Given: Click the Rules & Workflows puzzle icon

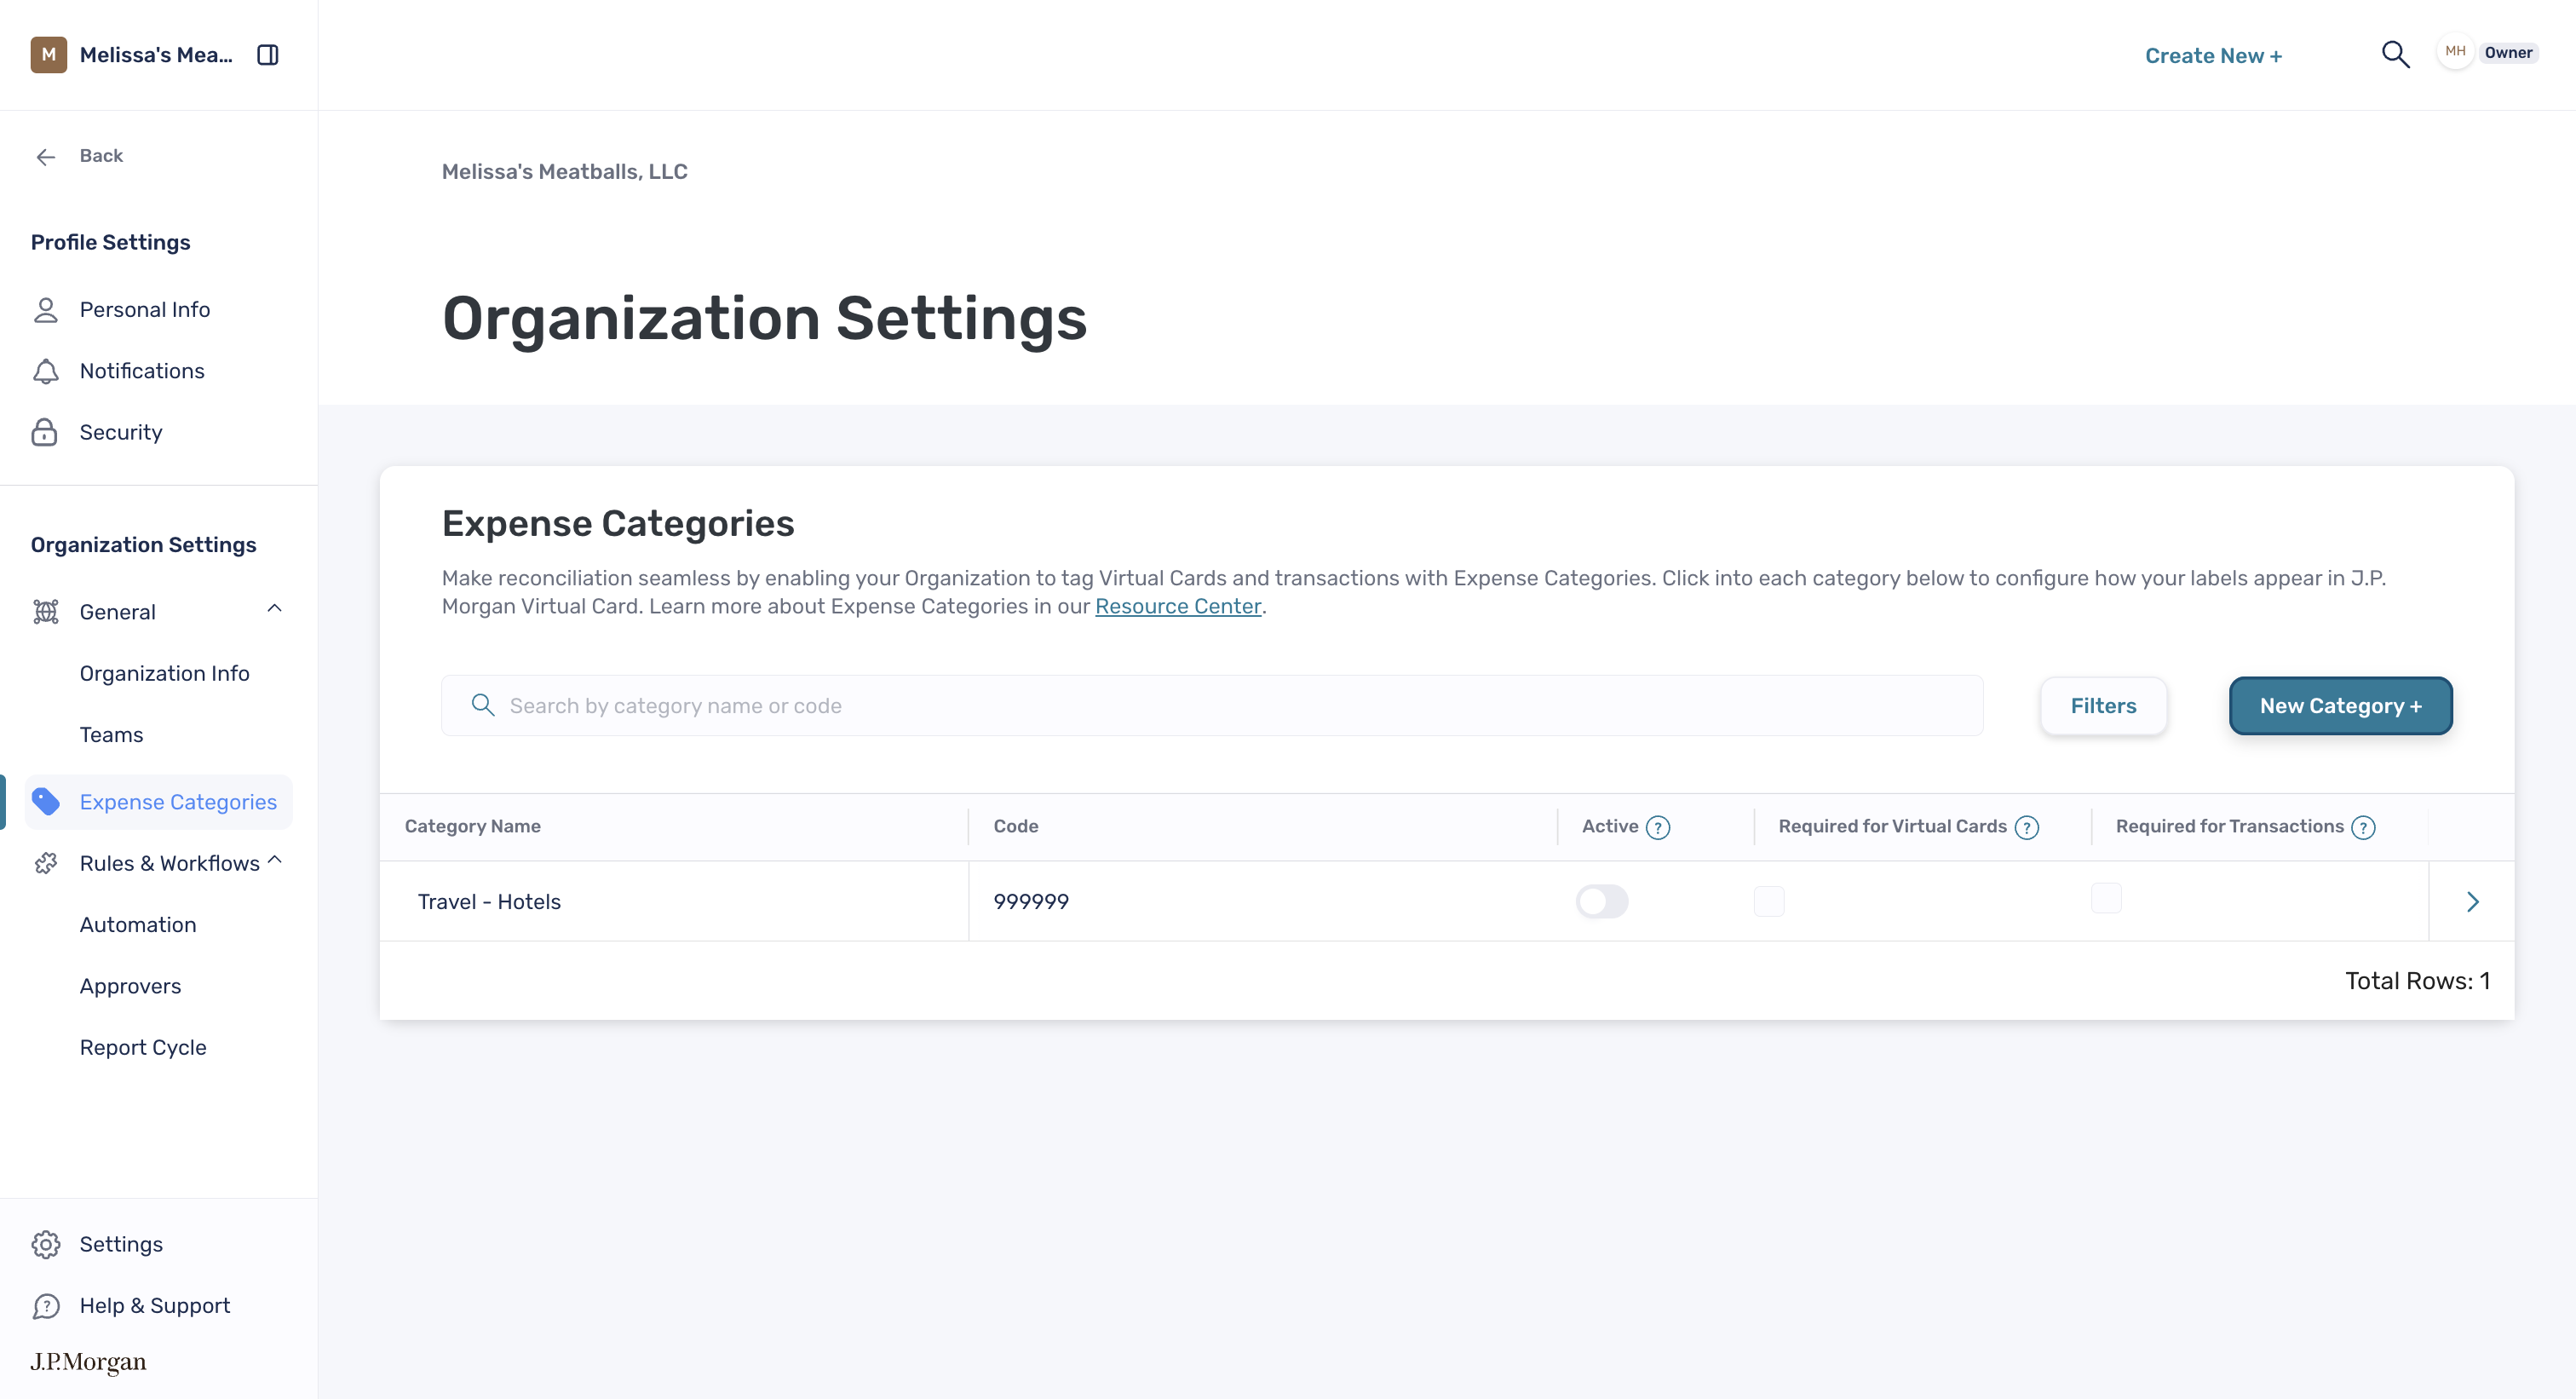Looking at the screenshot, I should point(46,863).
